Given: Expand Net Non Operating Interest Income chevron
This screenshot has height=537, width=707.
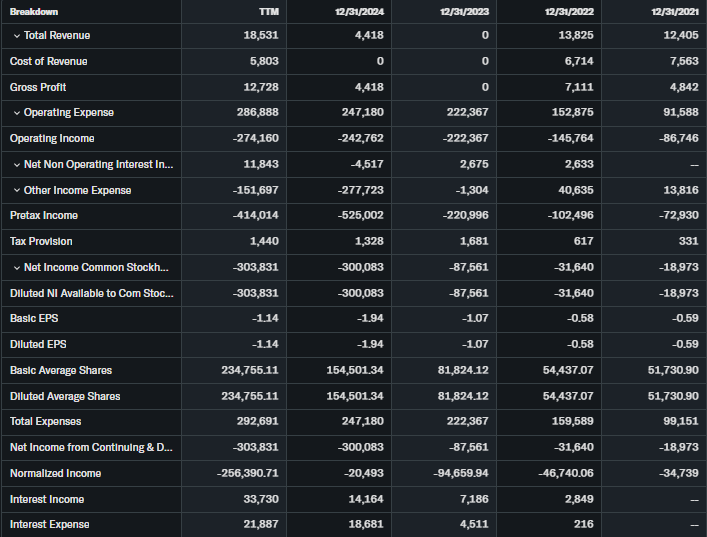Looking at the screenshot, I should pyautogui.click(x=17, y=165).
